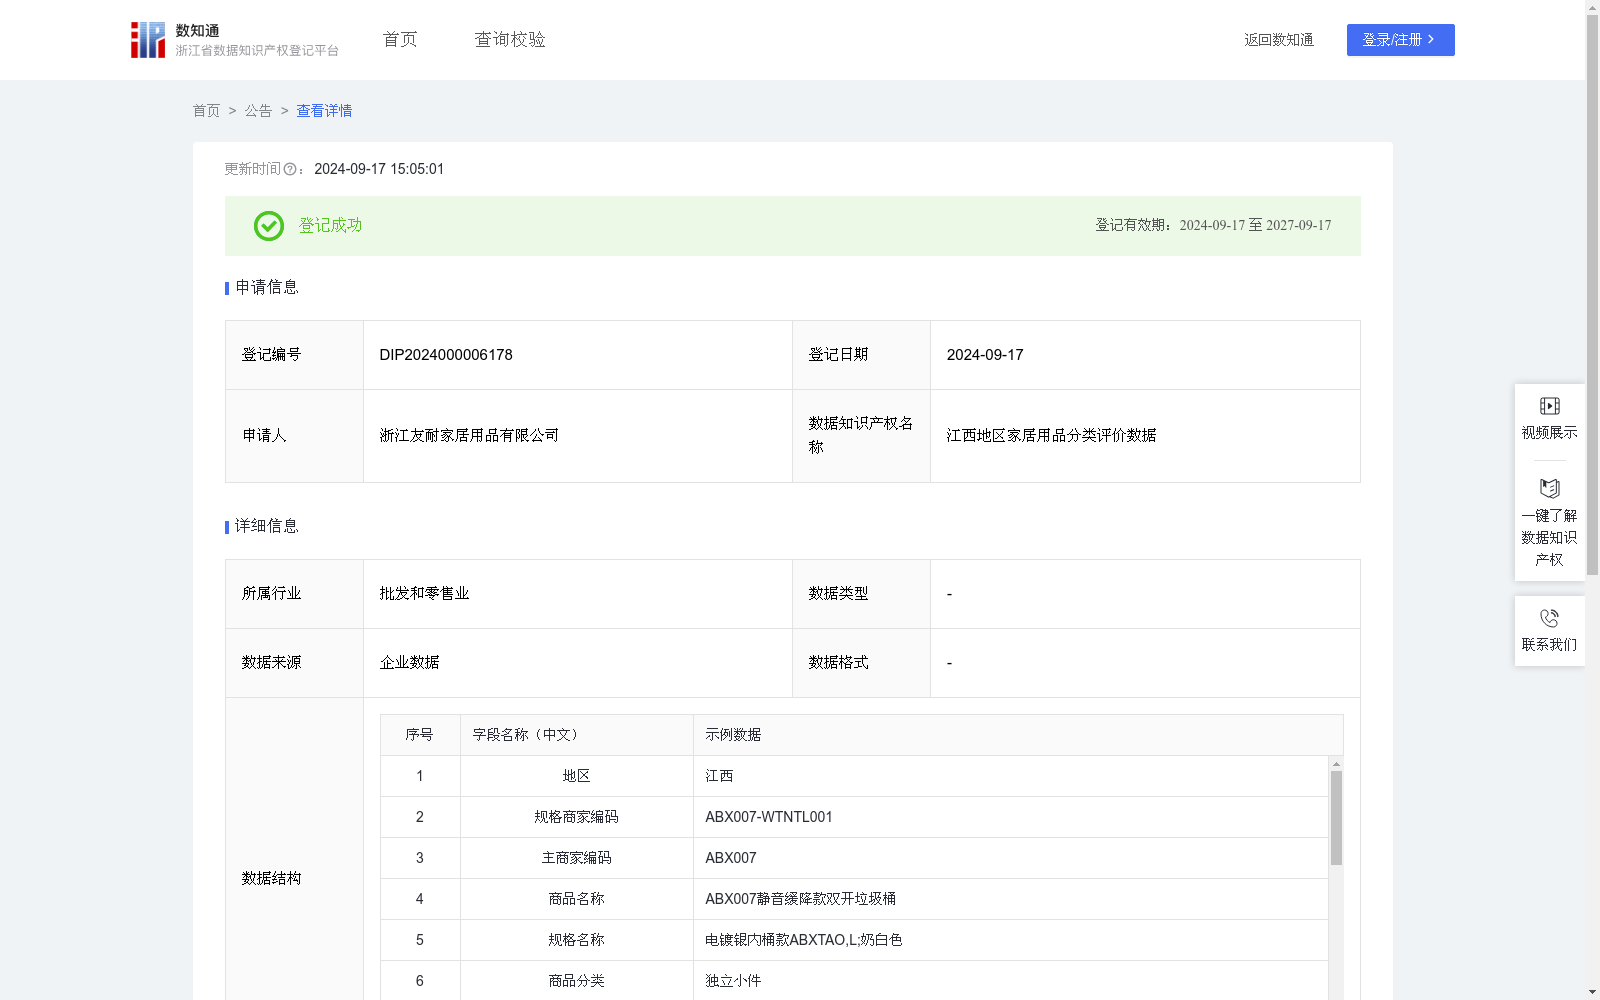Select the 企业数据 data source value
This screenshot has height=1000, width=1600.
tap(409, 663)
